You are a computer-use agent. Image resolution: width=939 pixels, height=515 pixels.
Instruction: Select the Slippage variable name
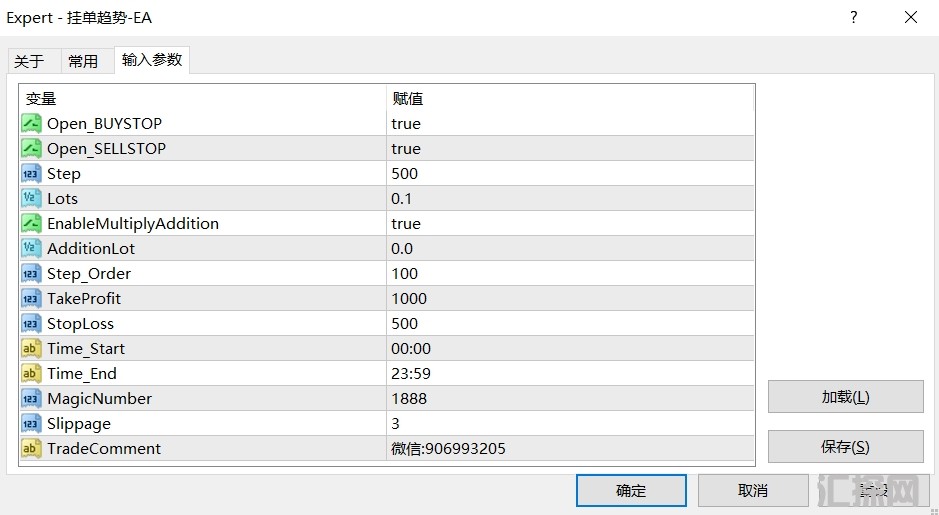point(79,424)
